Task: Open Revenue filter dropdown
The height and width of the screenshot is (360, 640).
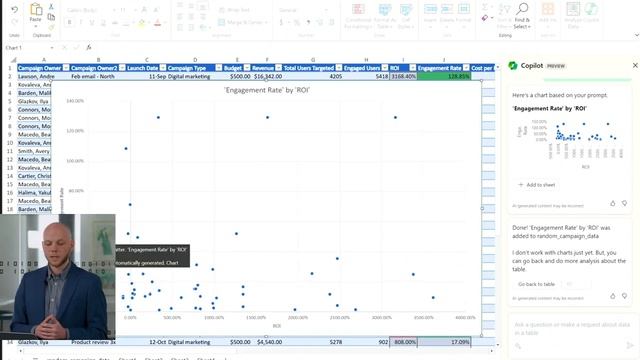Action: point(278,68)
